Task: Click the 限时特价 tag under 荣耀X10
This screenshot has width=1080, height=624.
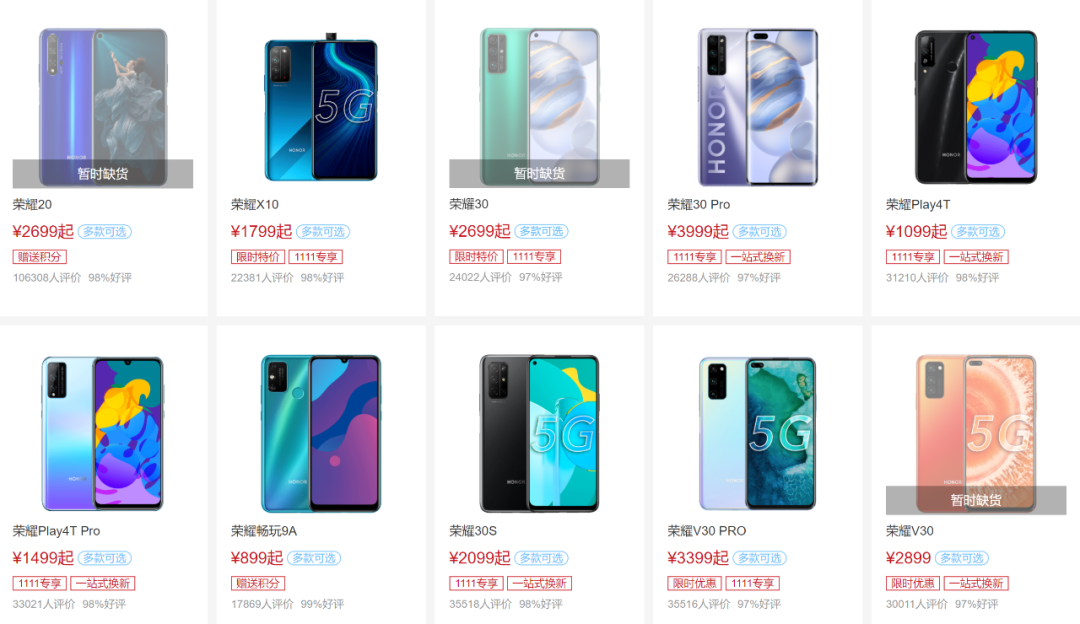Action: click(x=258, y=257)
